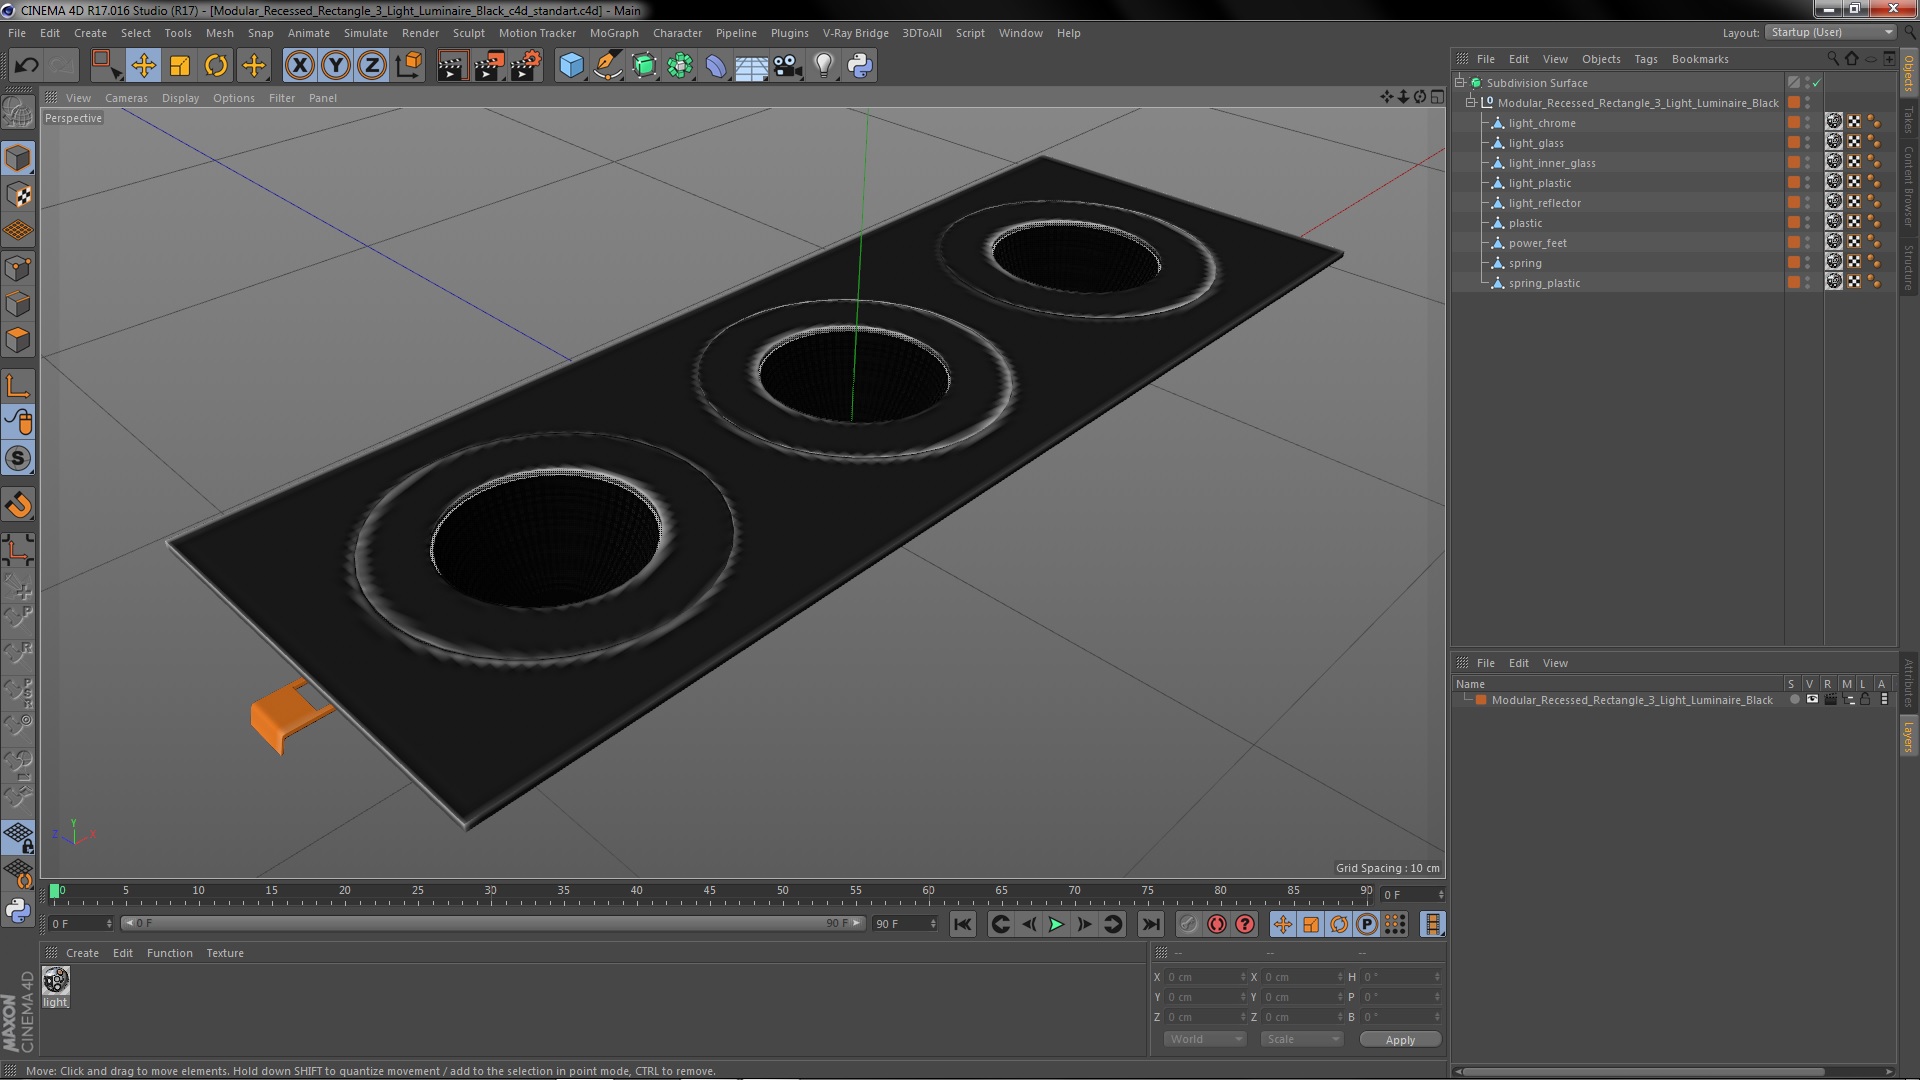Toggle Y axis lock
This screenshot has width=1920, height=1080.
[x=336, y=66]
